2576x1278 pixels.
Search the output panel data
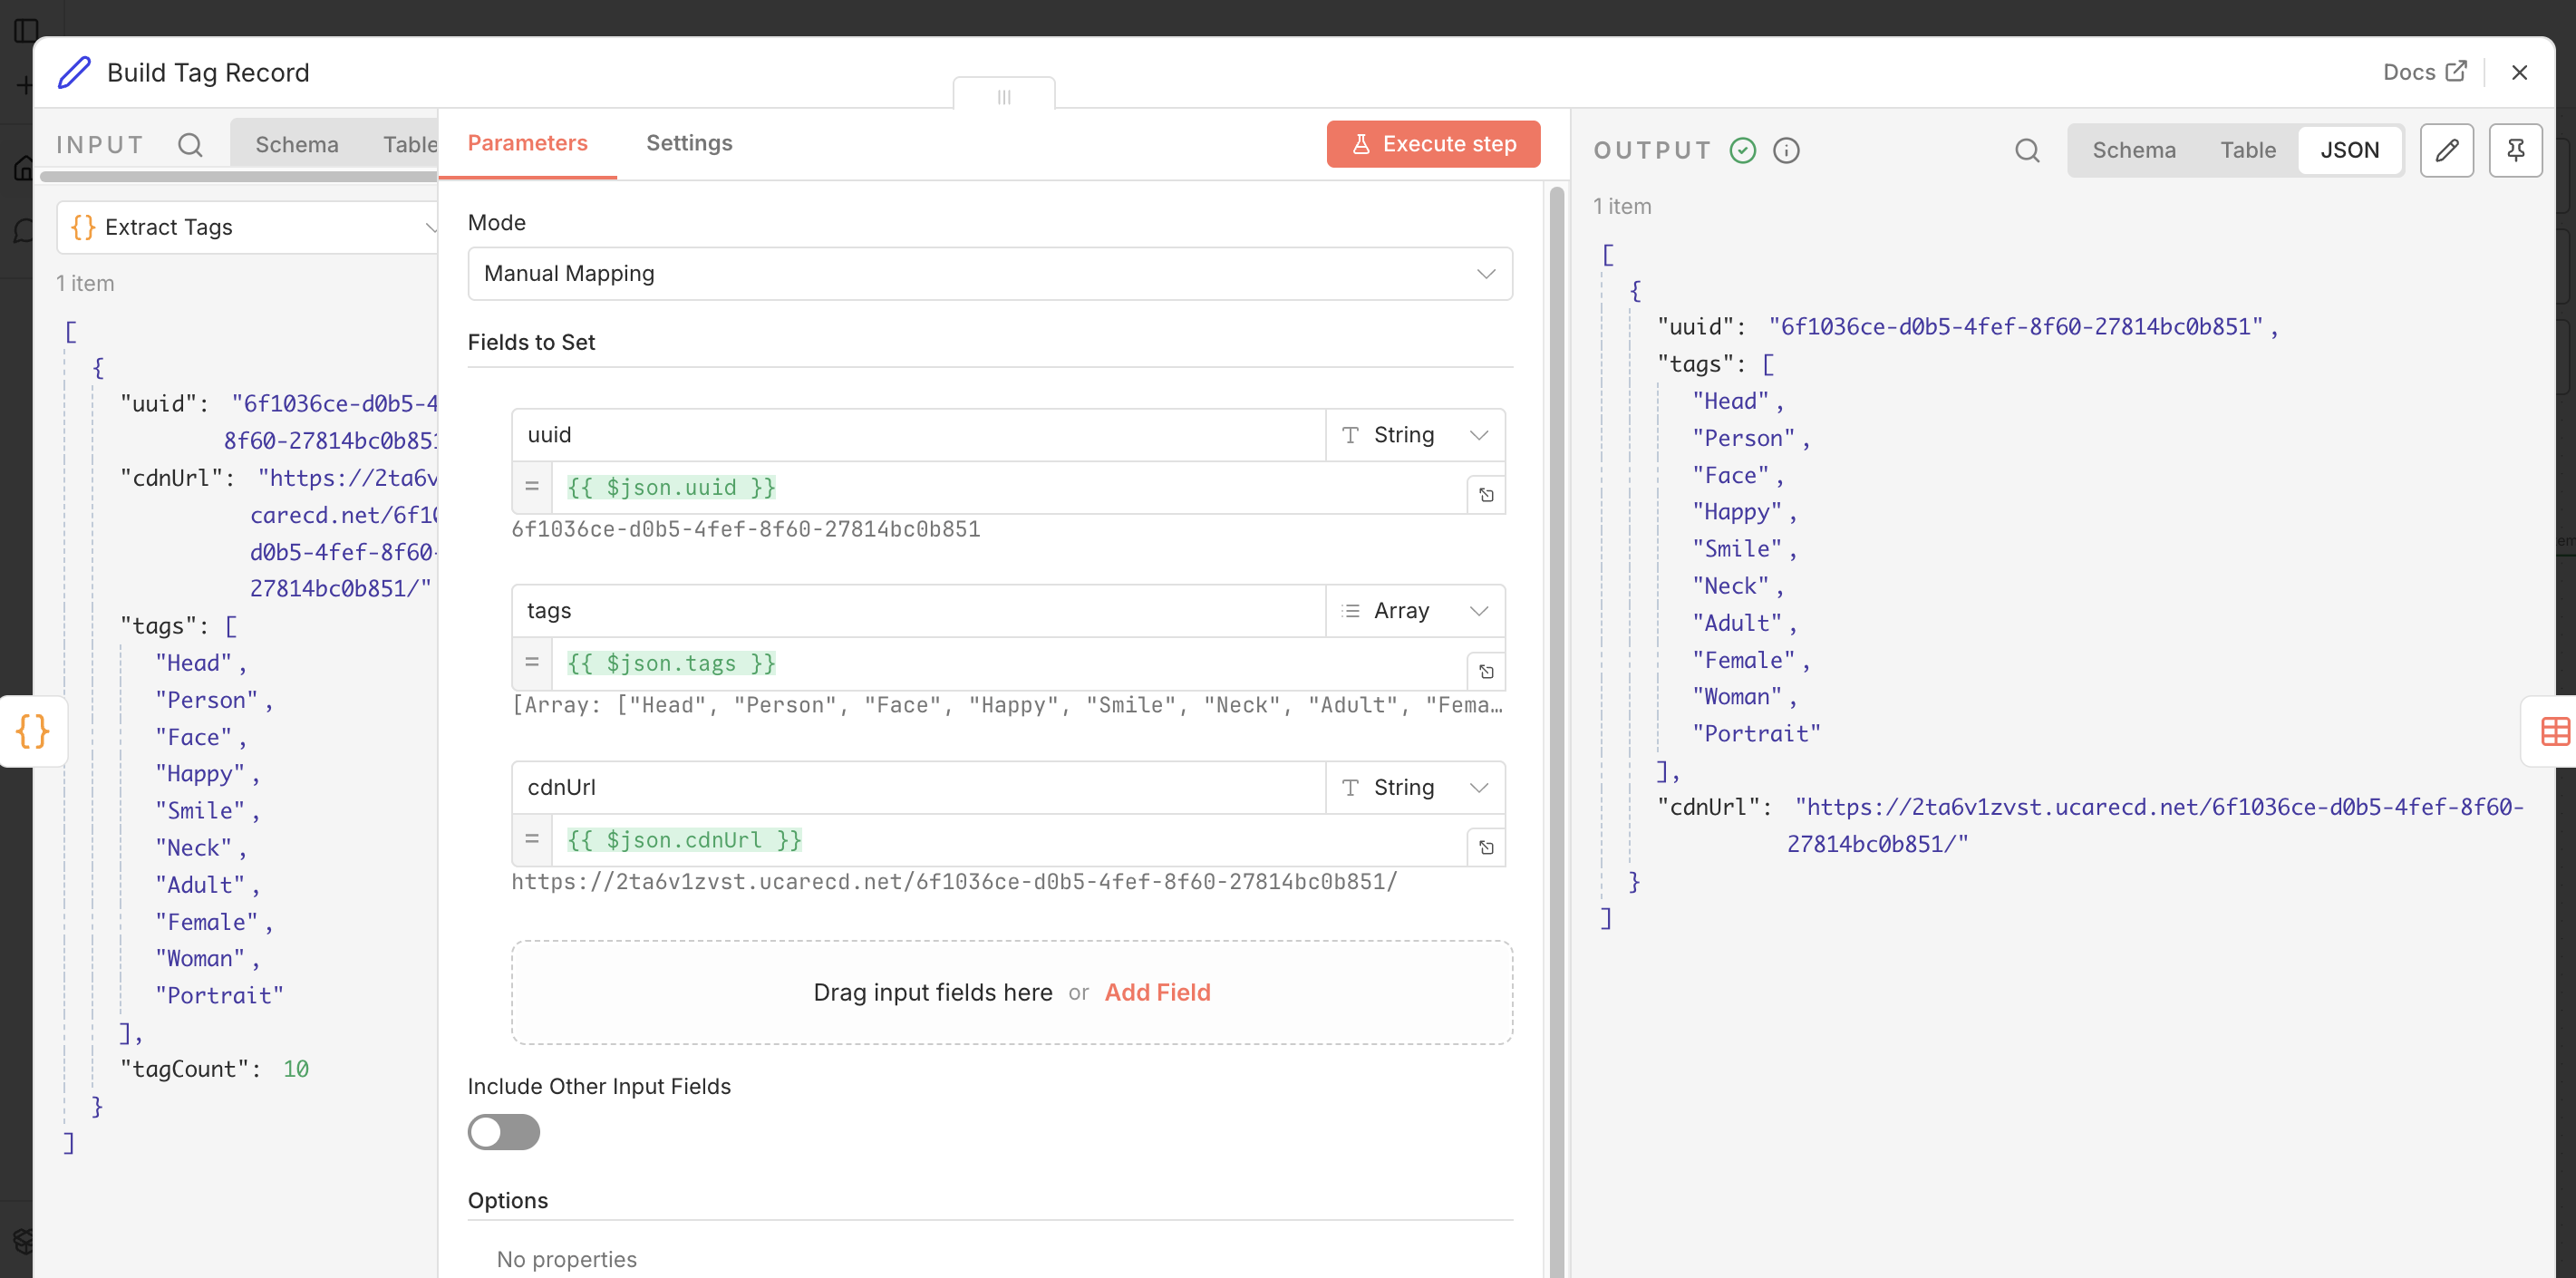[x=2027, y=150]
